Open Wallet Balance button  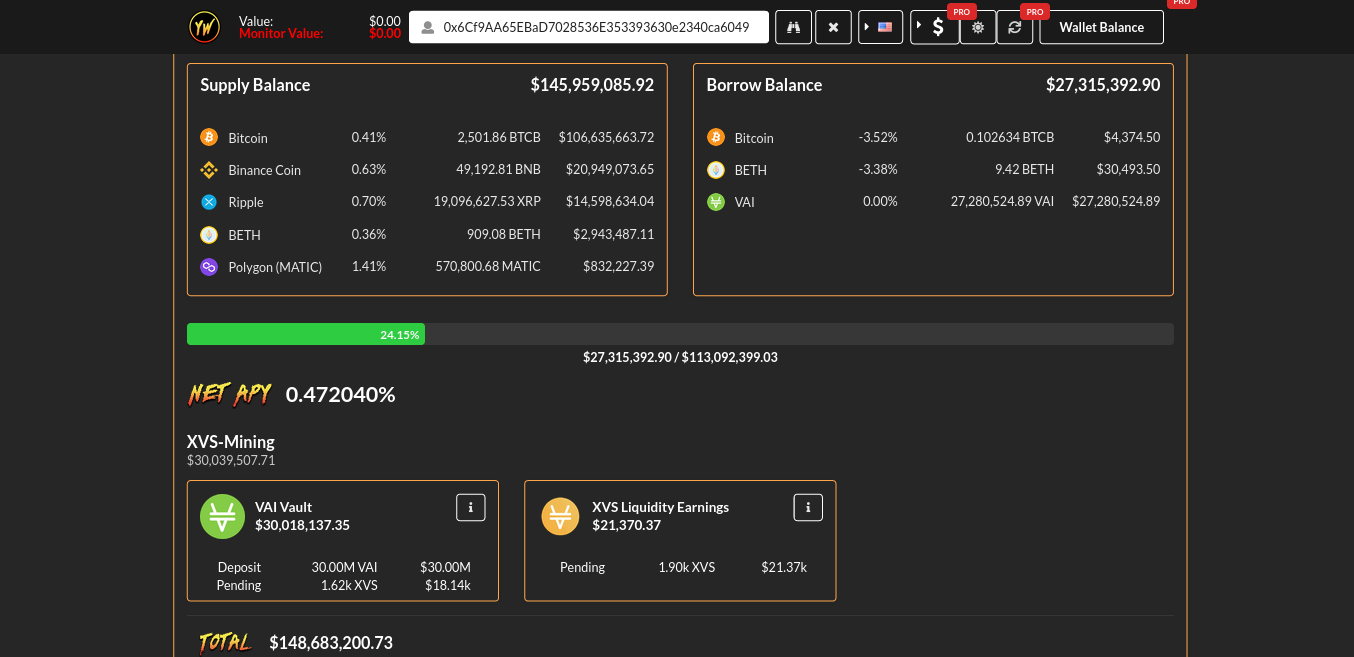1102,27
